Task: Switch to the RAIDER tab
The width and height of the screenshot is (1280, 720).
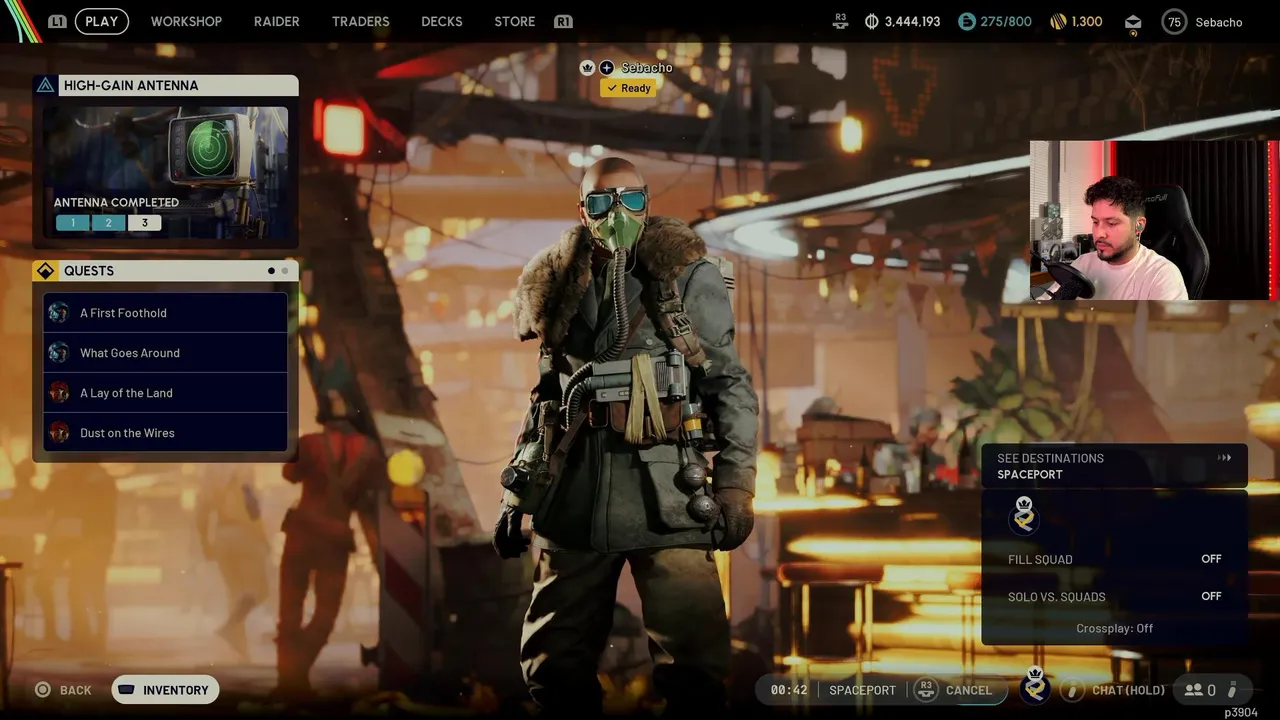Action: 276,21
